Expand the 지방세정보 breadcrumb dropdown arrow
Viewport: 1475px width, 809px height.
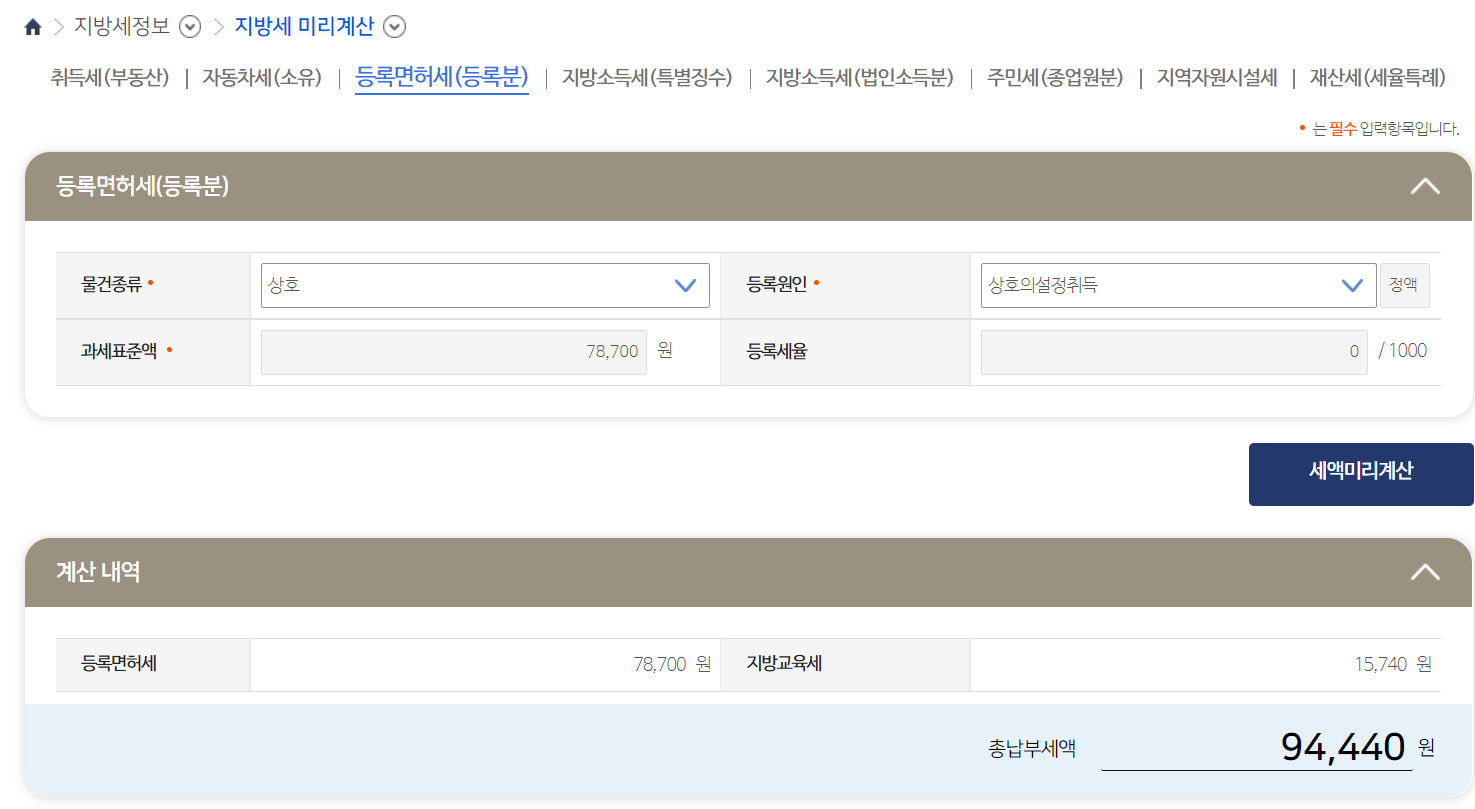pos(190,27)
